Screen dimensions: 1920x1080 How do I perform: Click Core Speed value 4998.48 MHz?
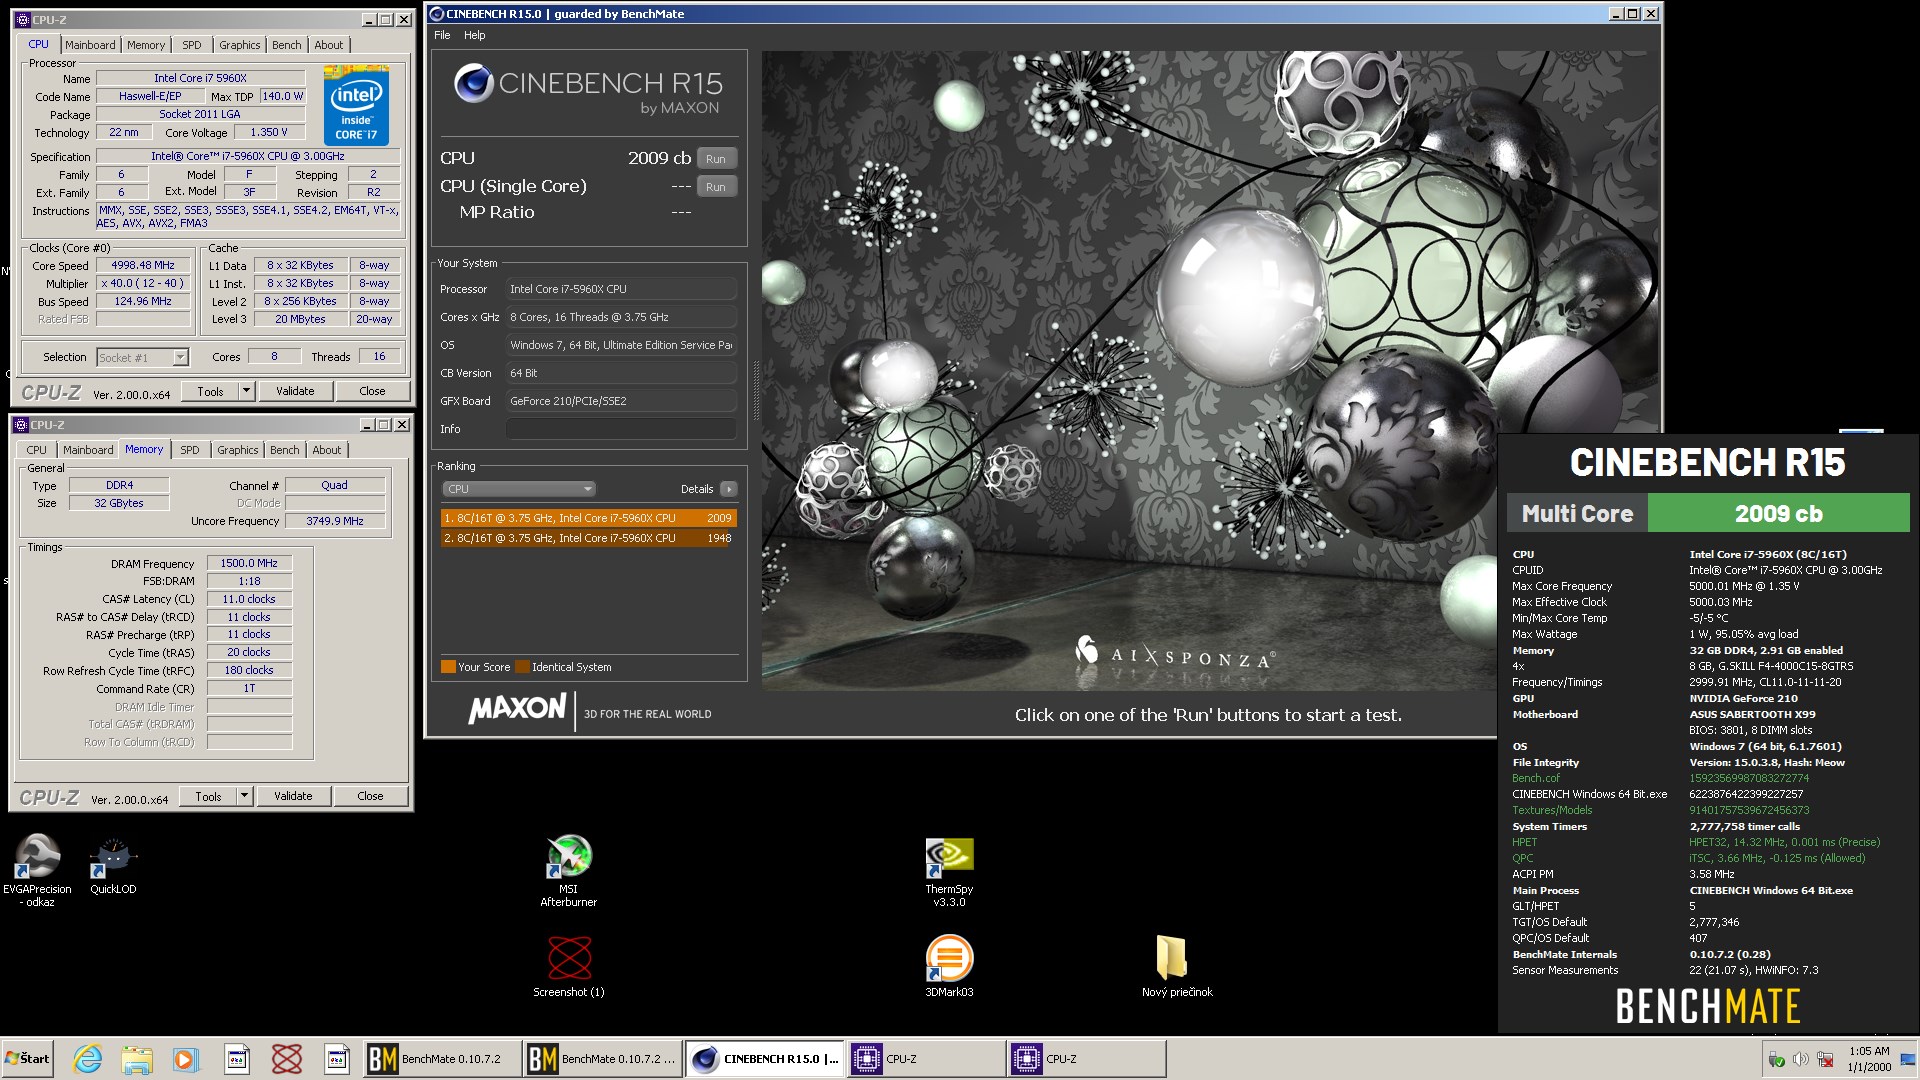pyautogui.click(x=143, y=265)
